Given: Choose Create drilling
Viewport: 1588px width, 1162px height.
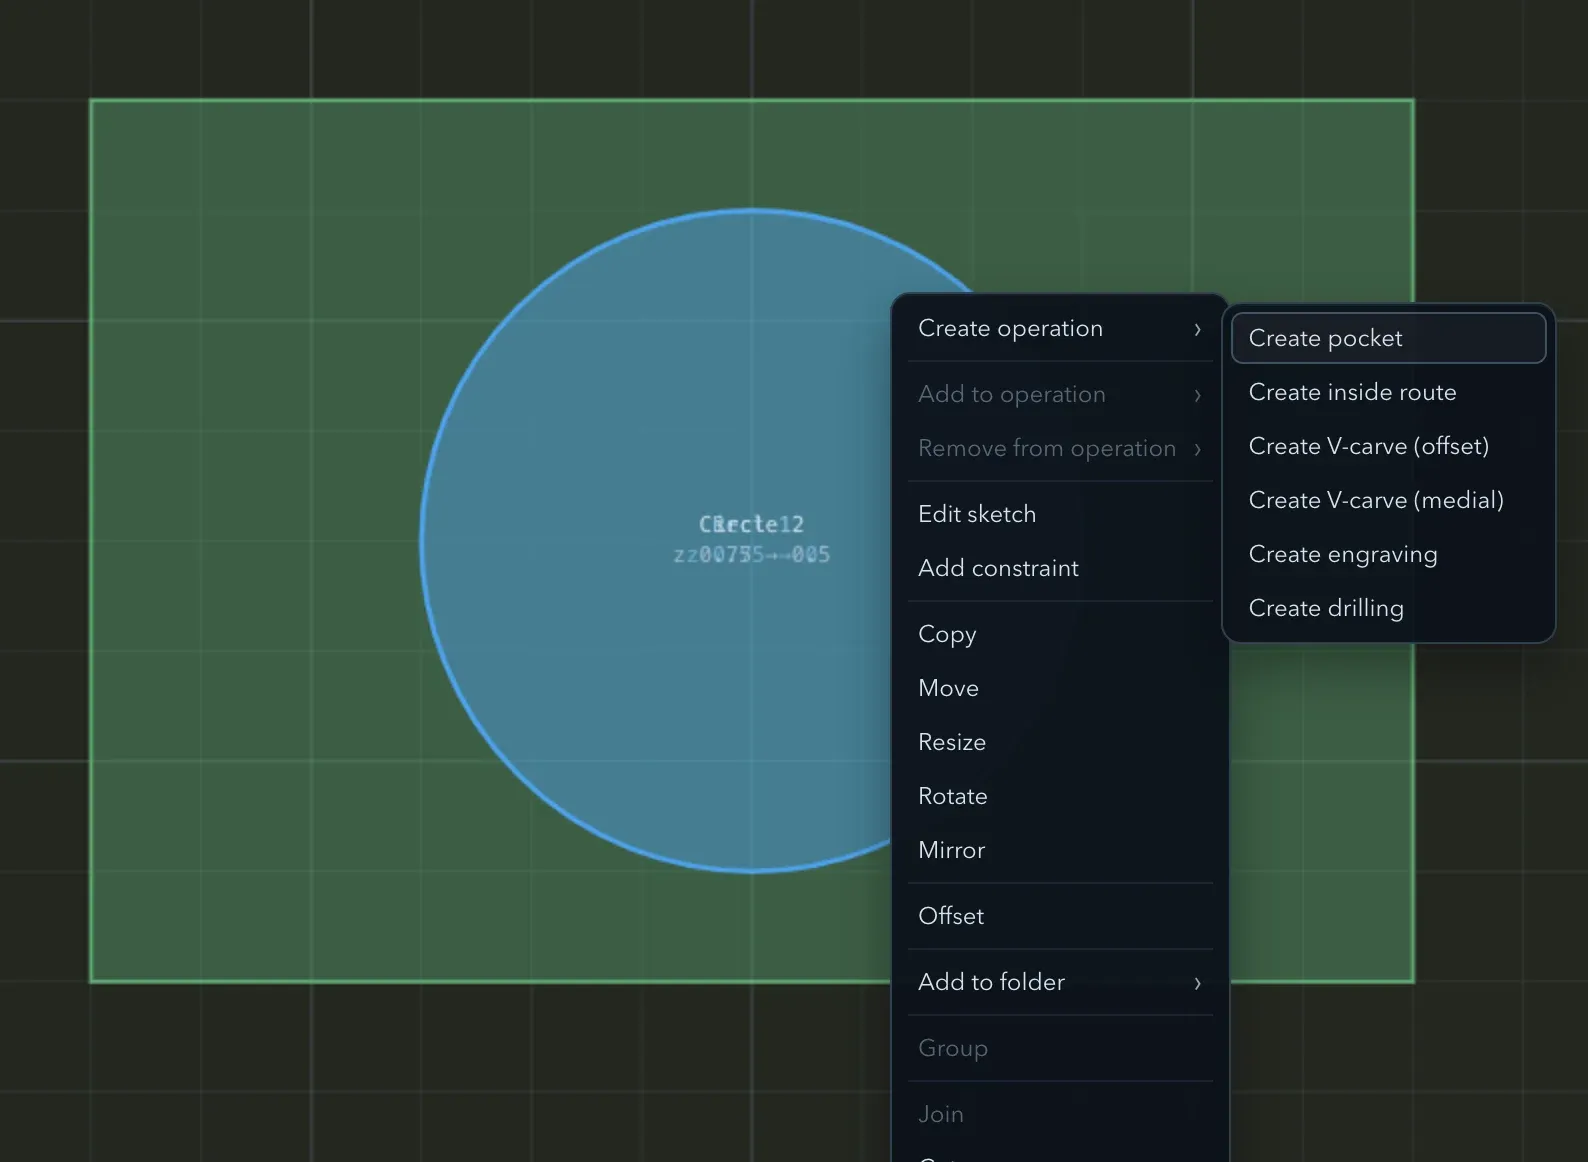Looking at the screenshot, I should coord(1388,608).
